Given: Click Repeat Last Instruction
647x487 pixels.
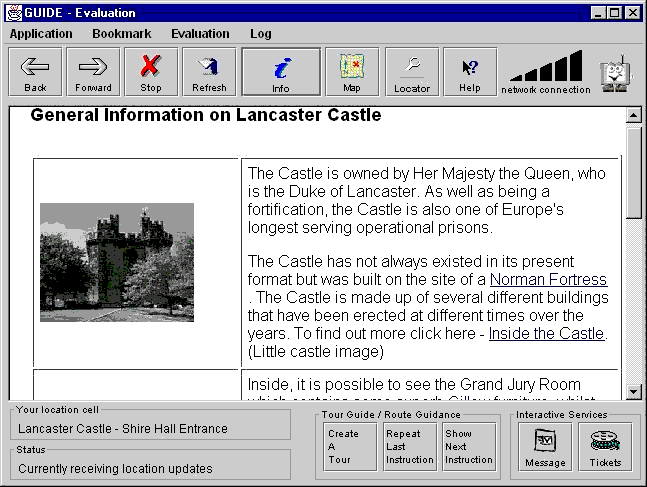Looking at the screenshot, I should point(410,447).
